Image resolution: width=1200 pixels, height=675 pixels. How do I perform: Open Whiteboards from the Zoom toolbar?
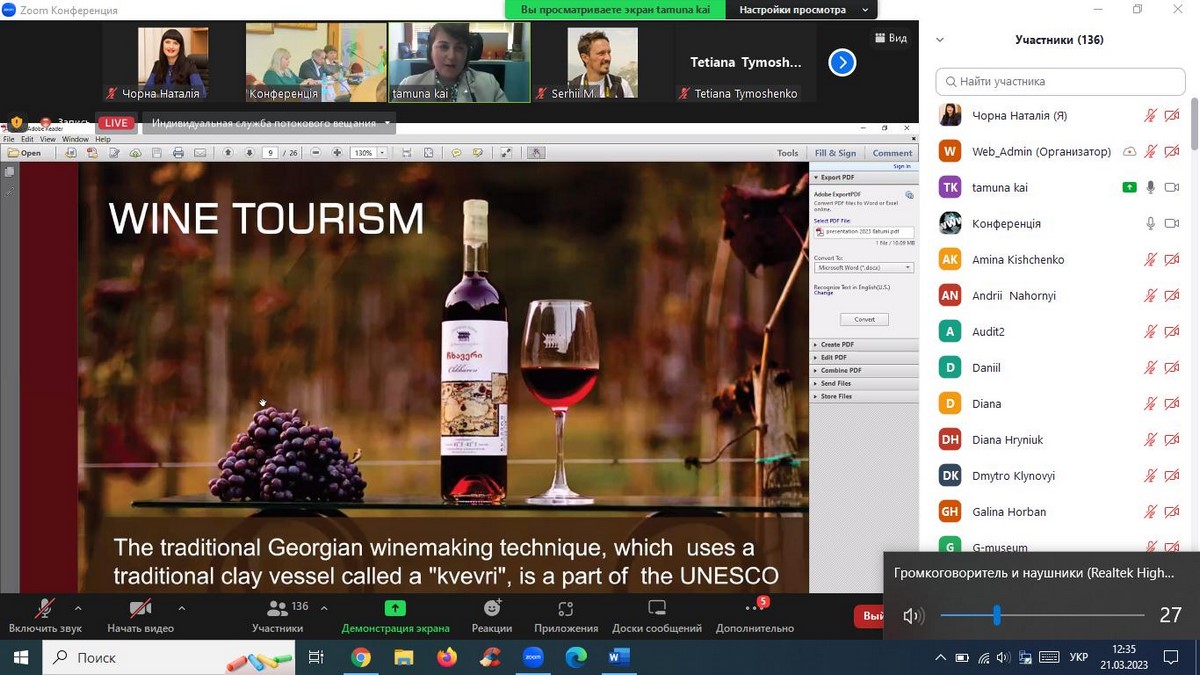tap(657, 608)
